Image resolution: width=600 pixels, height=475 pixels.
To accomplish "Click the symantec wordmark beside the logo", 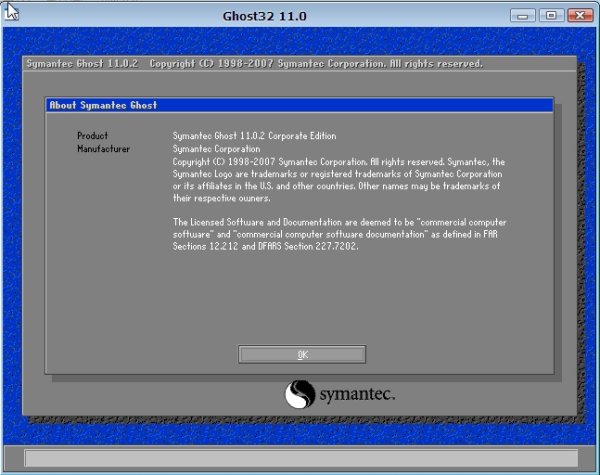I will click(x=357, y=395).
